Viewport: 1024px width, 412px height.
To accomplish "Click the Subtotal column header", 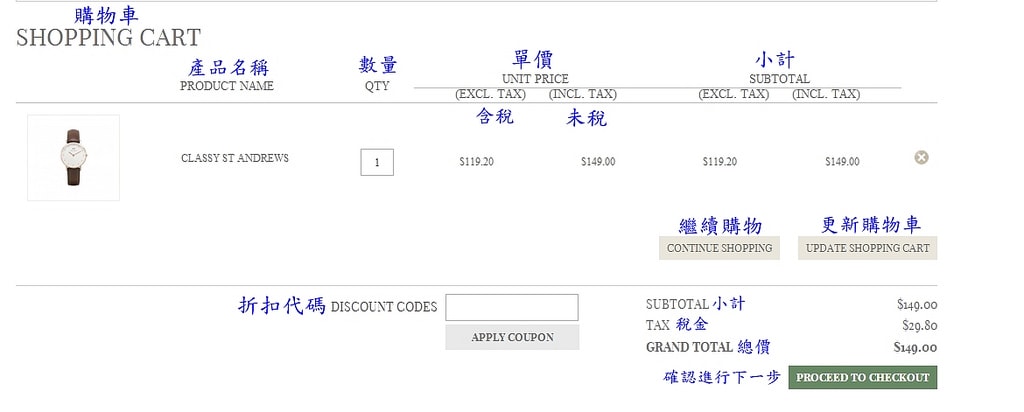I will coord(779,79).
